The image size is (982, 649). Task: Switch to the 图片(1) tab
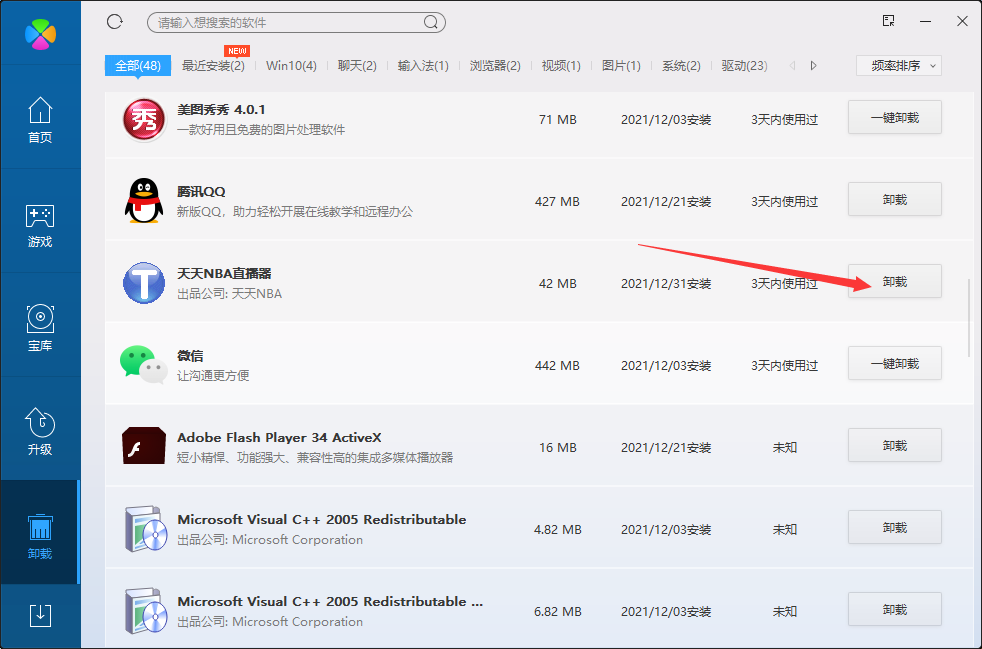coord(621,66)
